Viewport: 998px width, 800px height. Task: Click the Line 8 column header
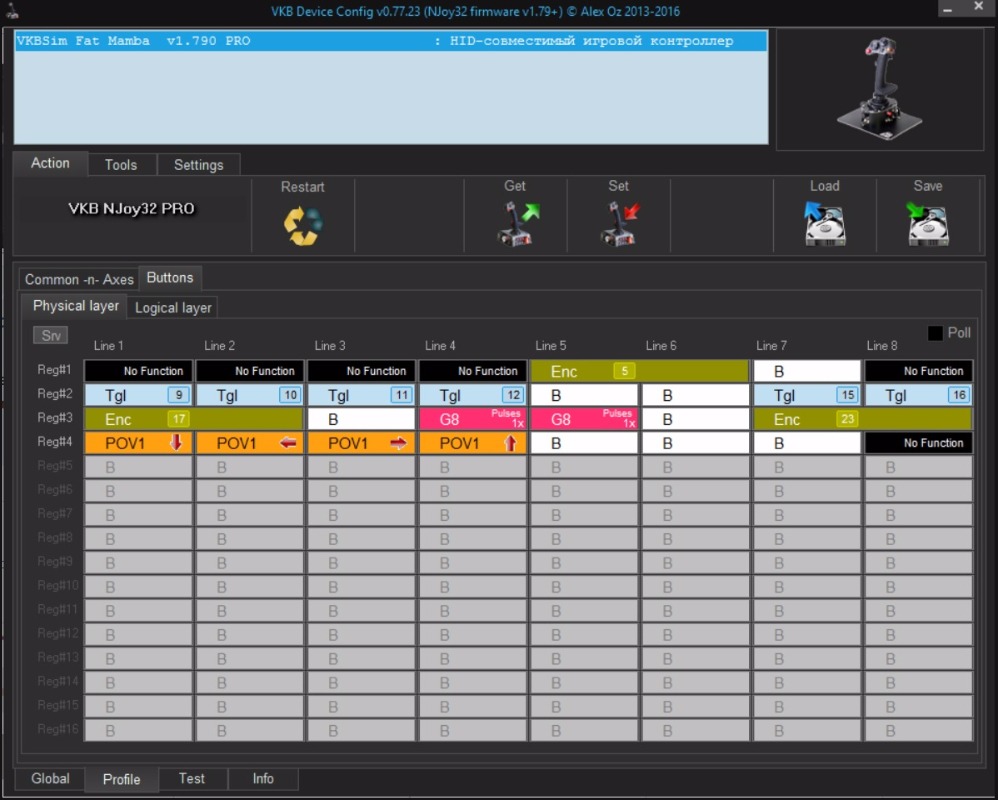[882, 346]
